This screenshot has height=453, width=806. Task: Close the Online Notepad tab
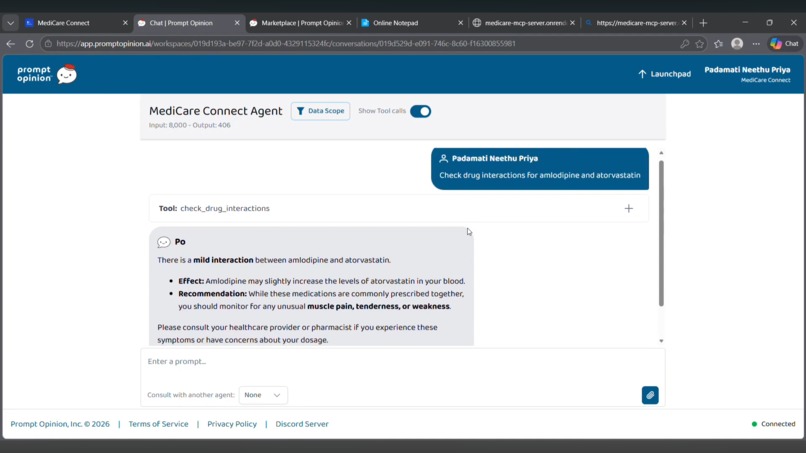461,23
